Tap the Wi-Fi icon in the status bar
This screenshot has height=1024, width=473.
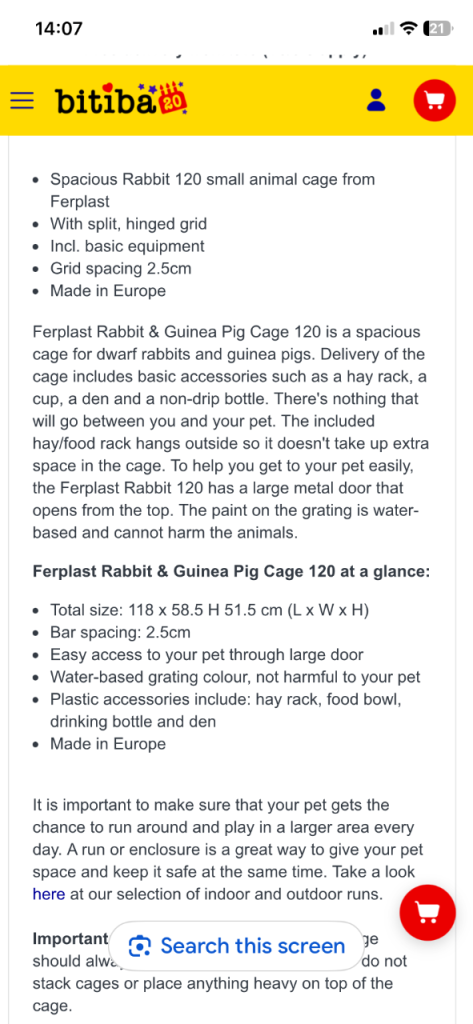pyautogui.click(x=409, y=29)
